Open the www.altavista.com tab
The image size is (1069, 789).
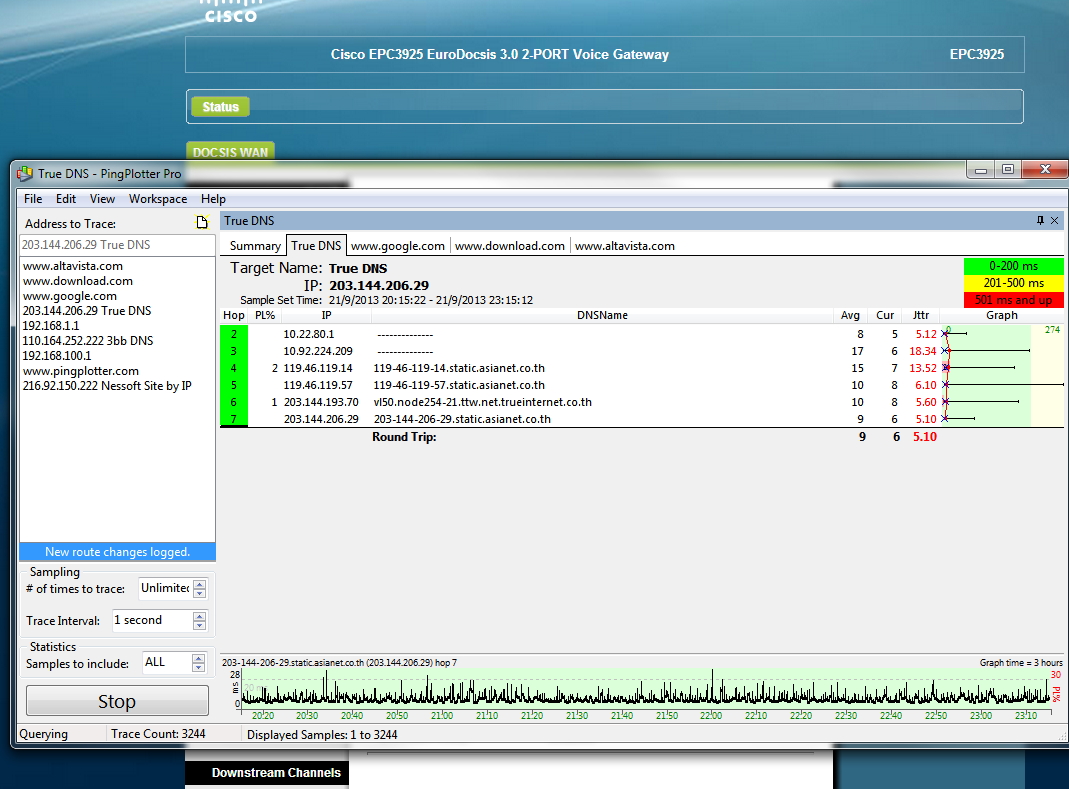tap(624, 245)
